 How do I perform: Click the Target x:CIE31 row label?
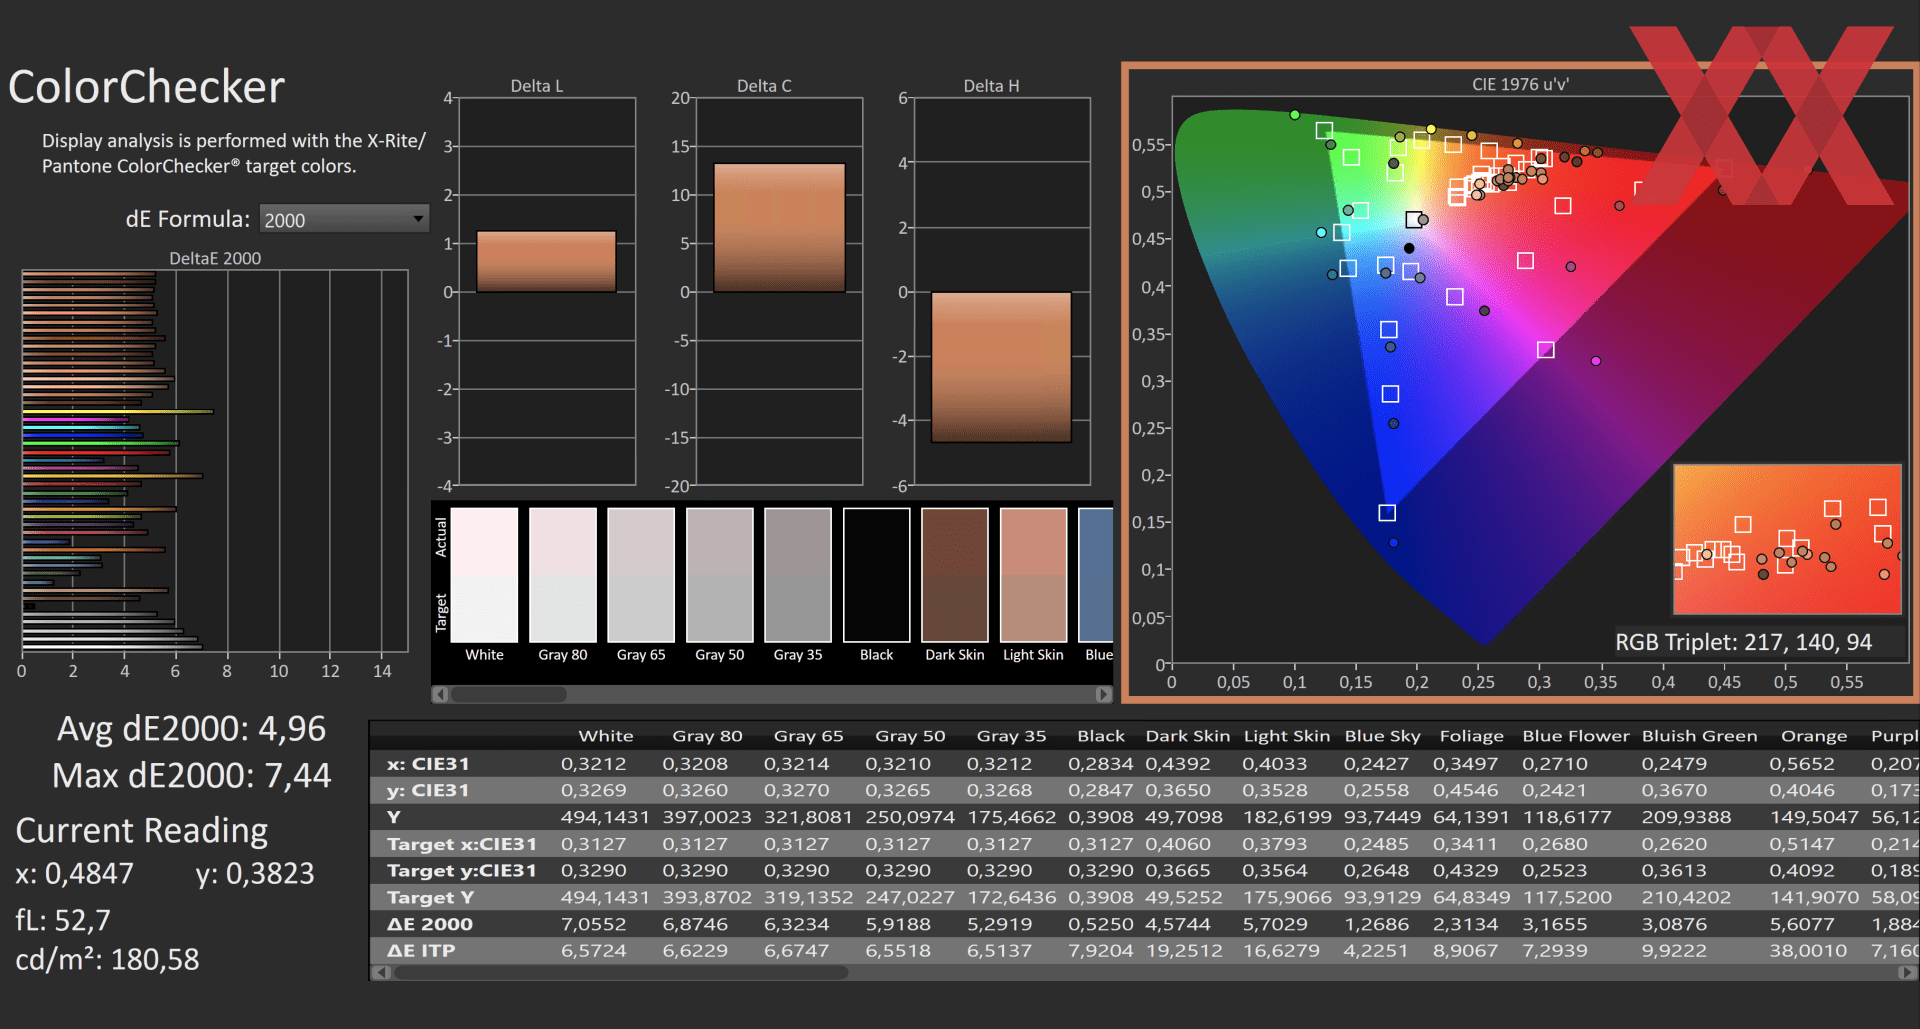pos(462,844)
